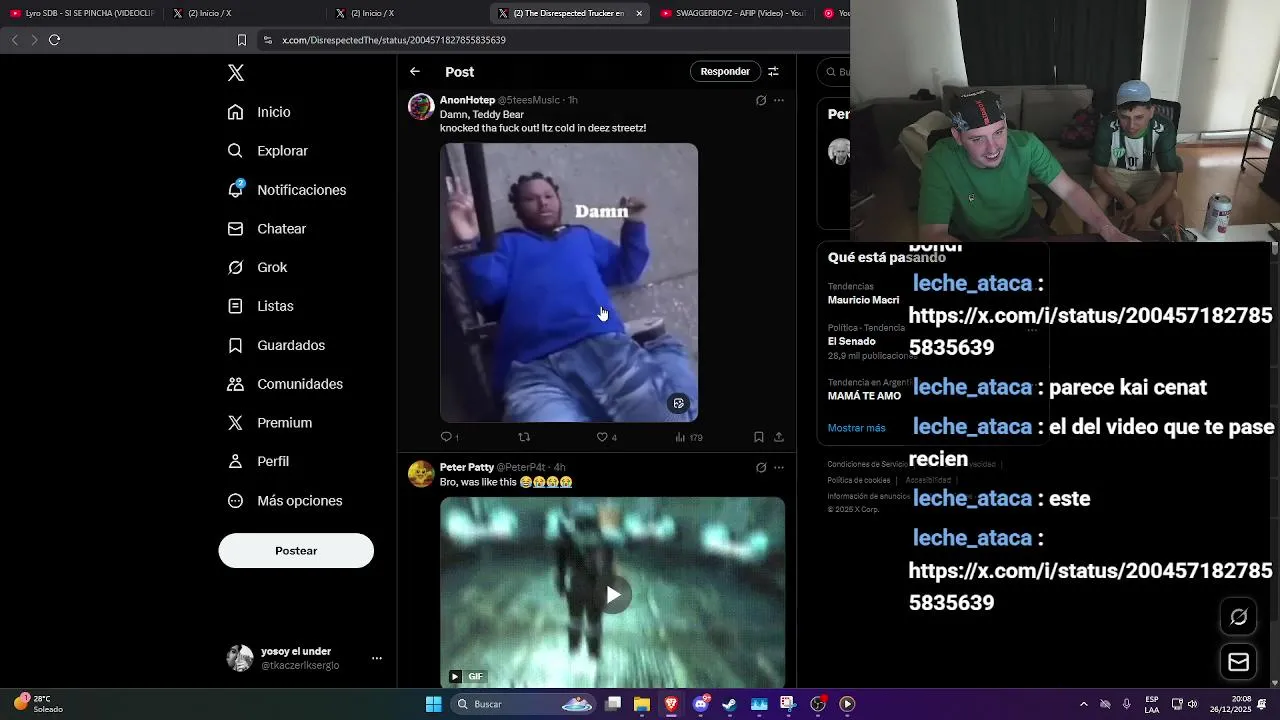Open Perfil in the sidebar
1280x720 pixels.
[259, 462]
